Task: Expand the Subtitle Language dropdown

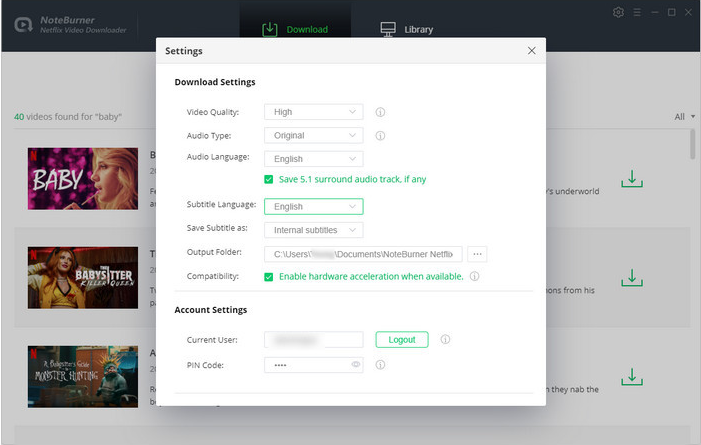Action: point(313,207)
